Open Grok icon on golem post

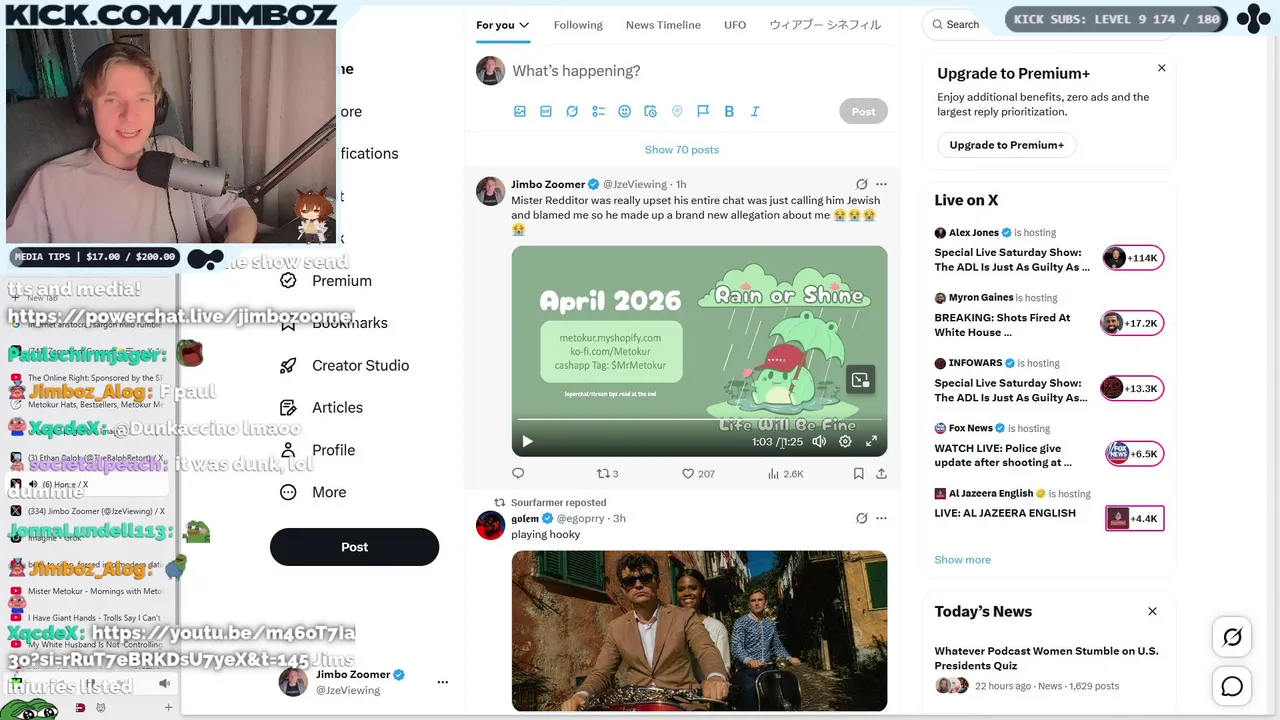[x=861, y=518]
